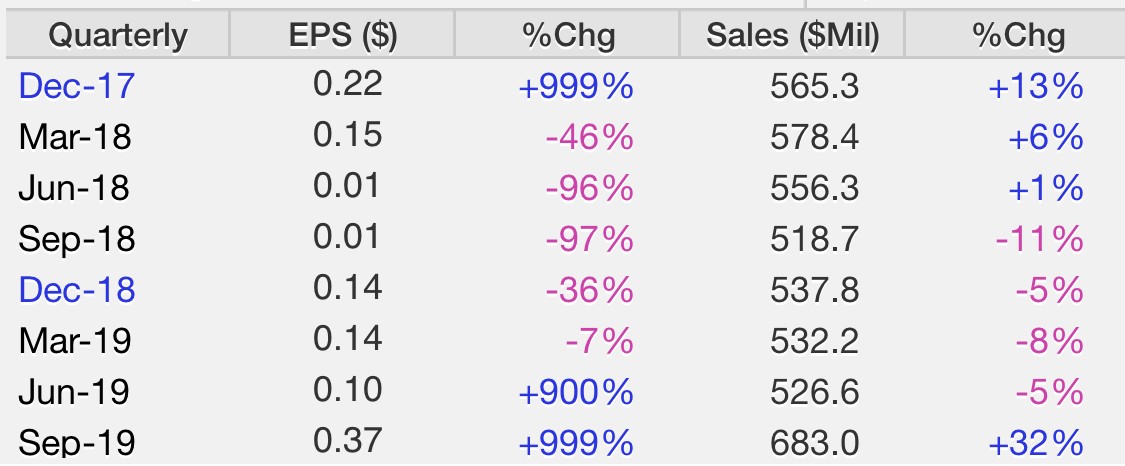Open the Dec-18 quarter link
The width and height of the screenshot is (1125, 466).
click(x=77, y=290)
